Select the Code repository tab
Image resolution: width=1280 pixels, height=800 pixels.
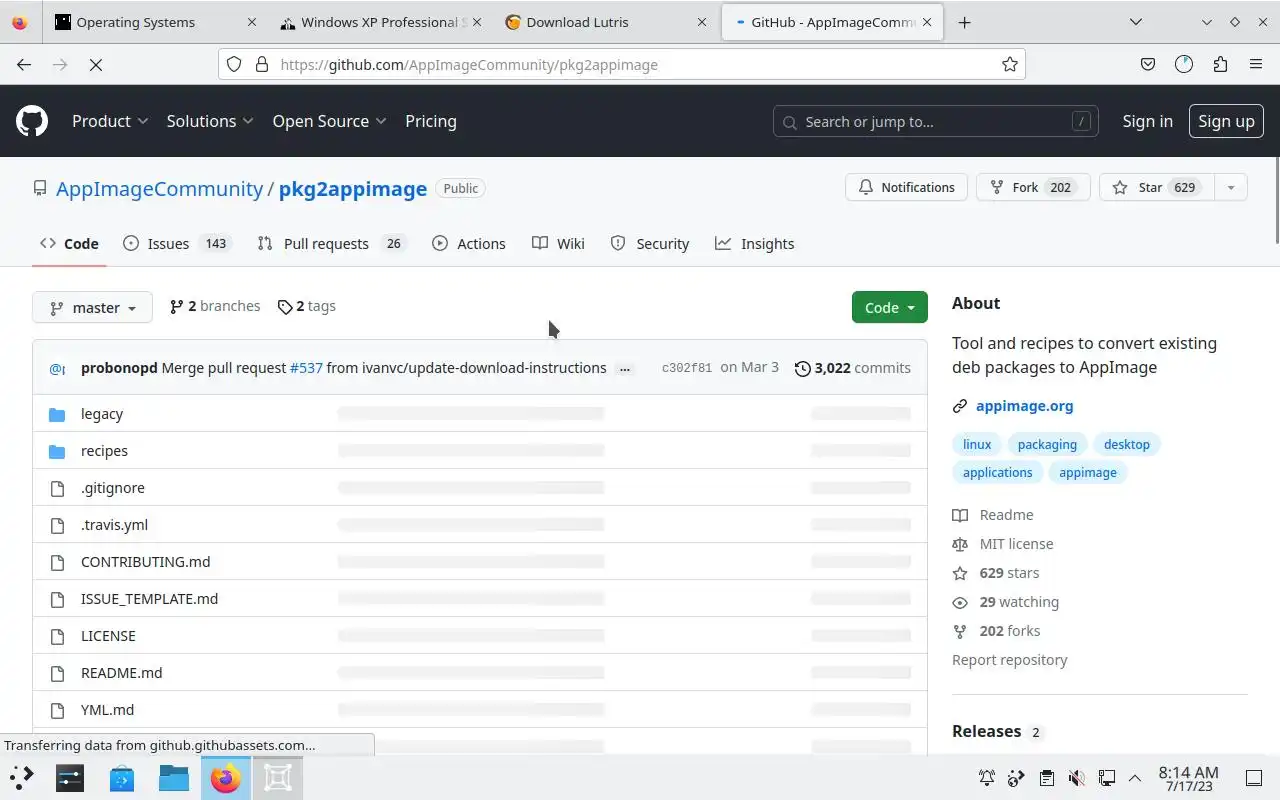tap(69, 244)
